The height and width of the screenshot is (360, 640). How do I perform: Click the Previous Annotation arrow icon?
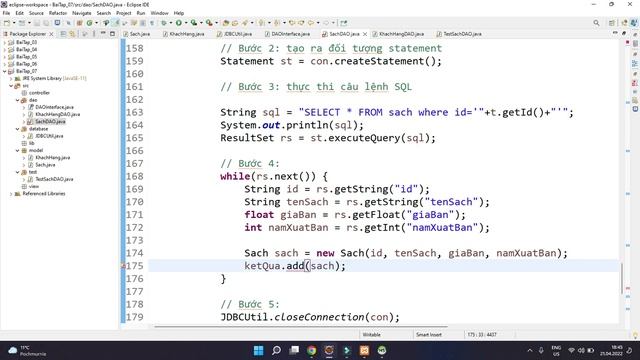tap(277, 23)
